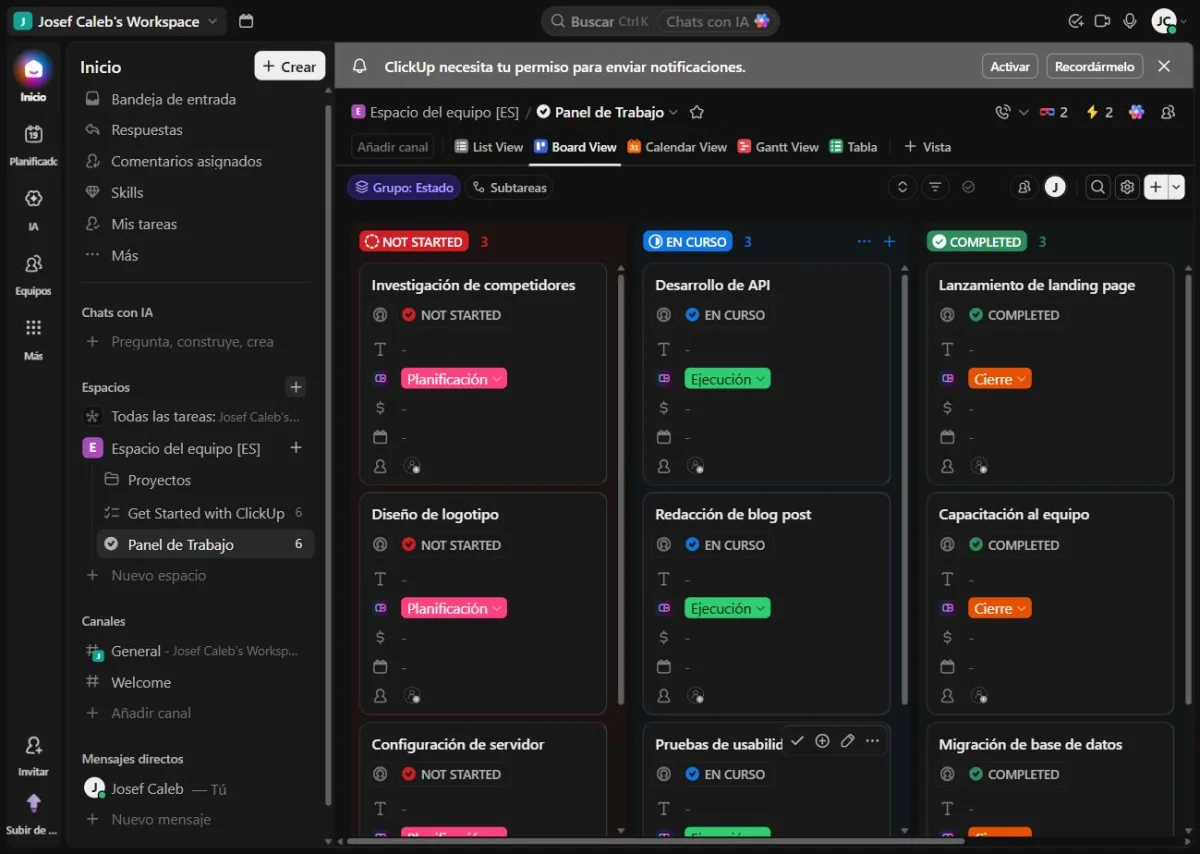Click the Grupo: Estado grouping button
Image resolution: width=1200 pixels, height=854 pixels.
tap(404, 187)
